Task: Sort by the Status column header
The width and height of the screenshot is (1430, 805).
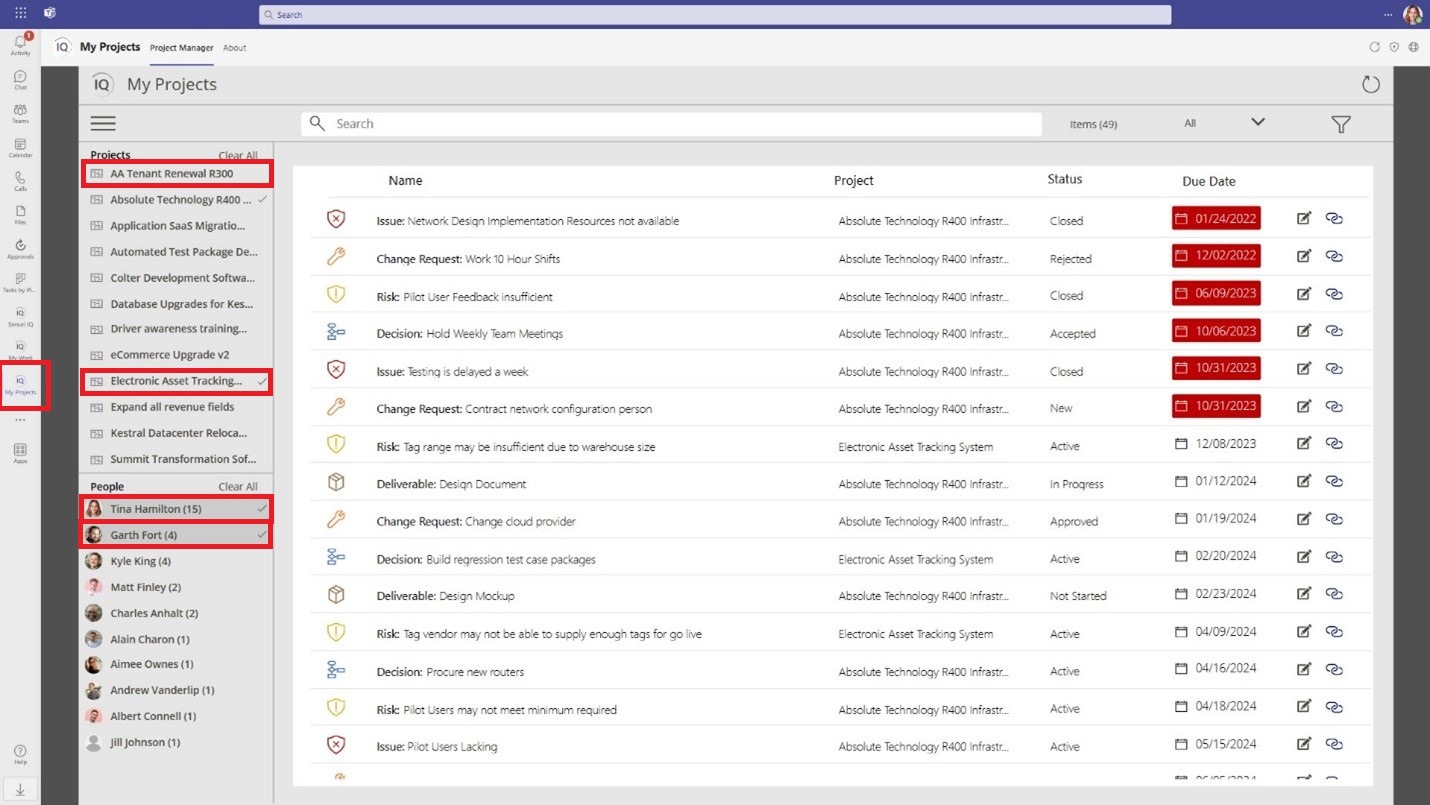Action: pos(1065,180)
